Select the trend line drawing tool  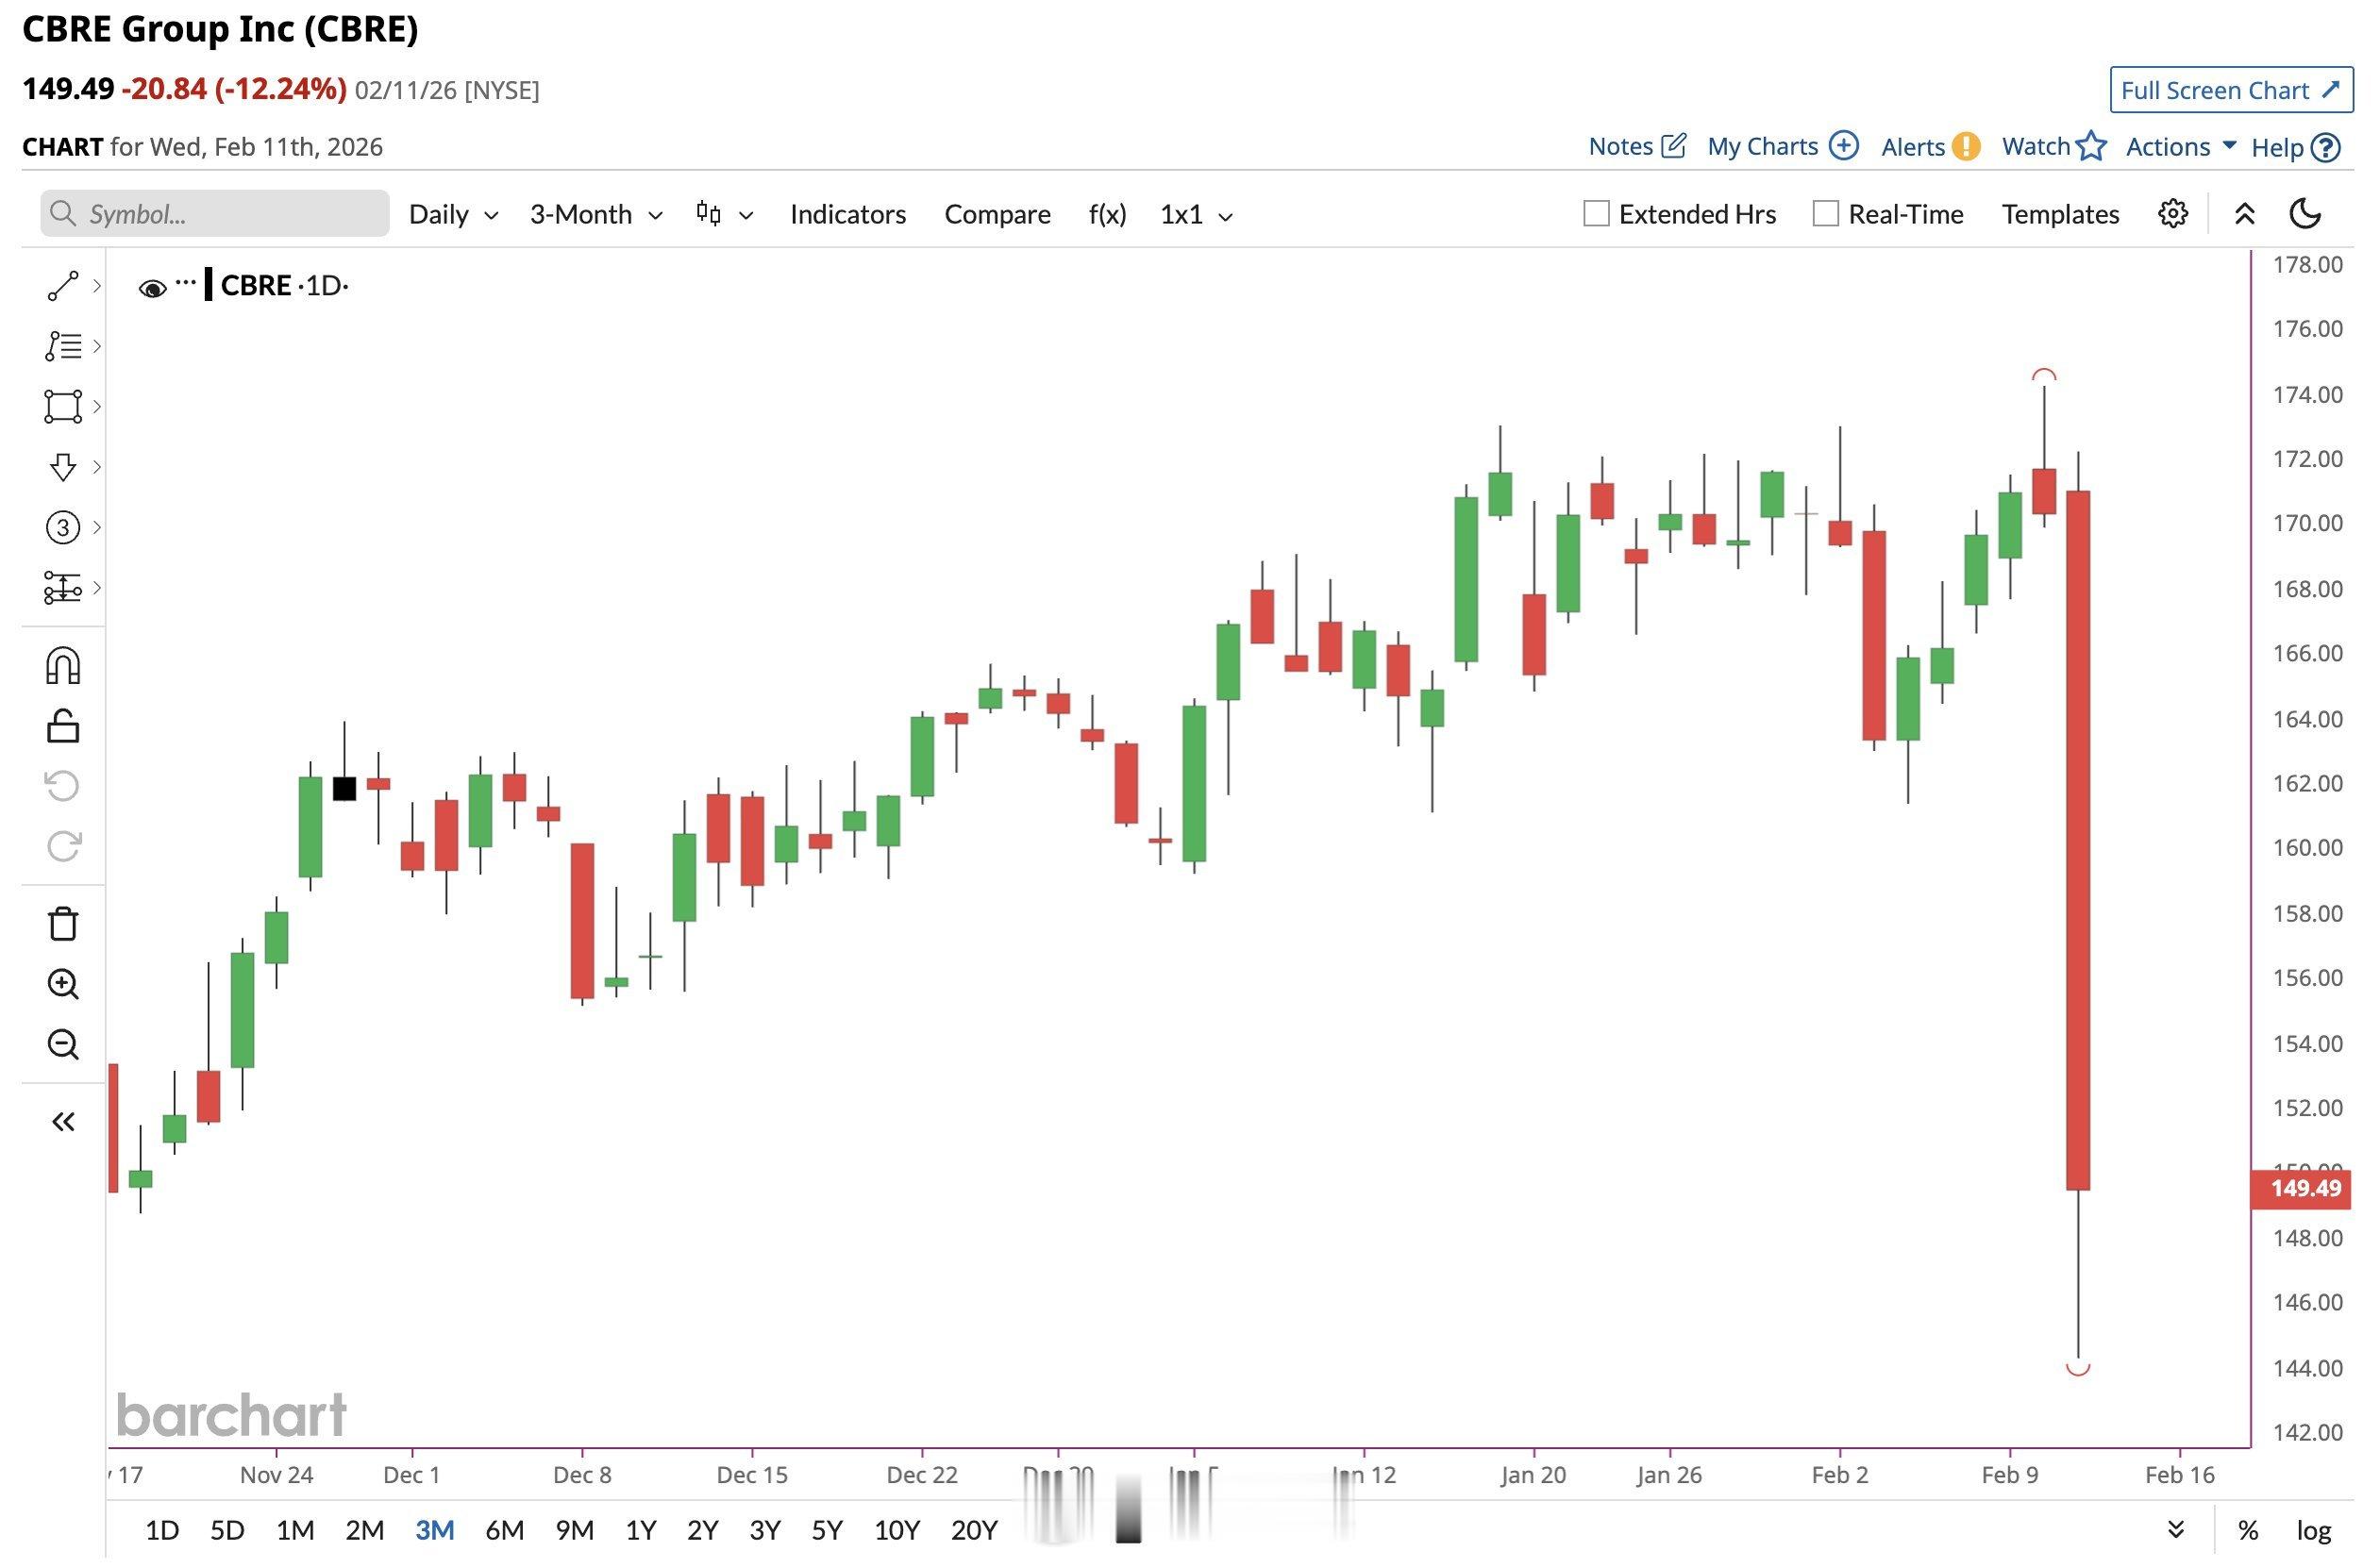(x=62, y=286)
